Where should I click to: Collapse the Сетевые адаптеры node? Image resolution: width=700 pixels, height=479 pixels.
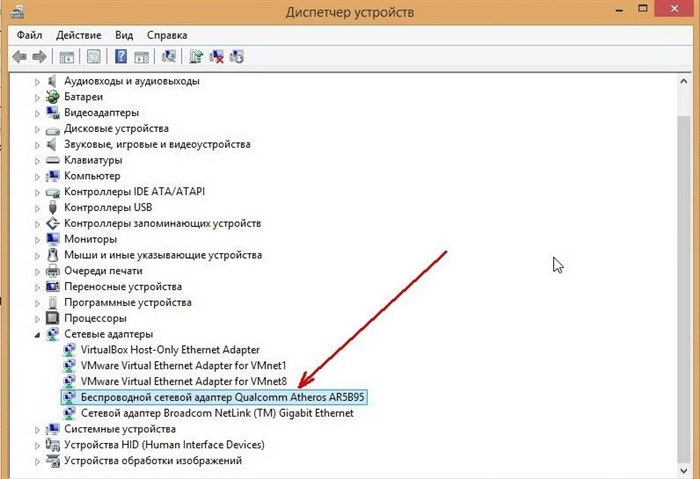coord(37,334)
